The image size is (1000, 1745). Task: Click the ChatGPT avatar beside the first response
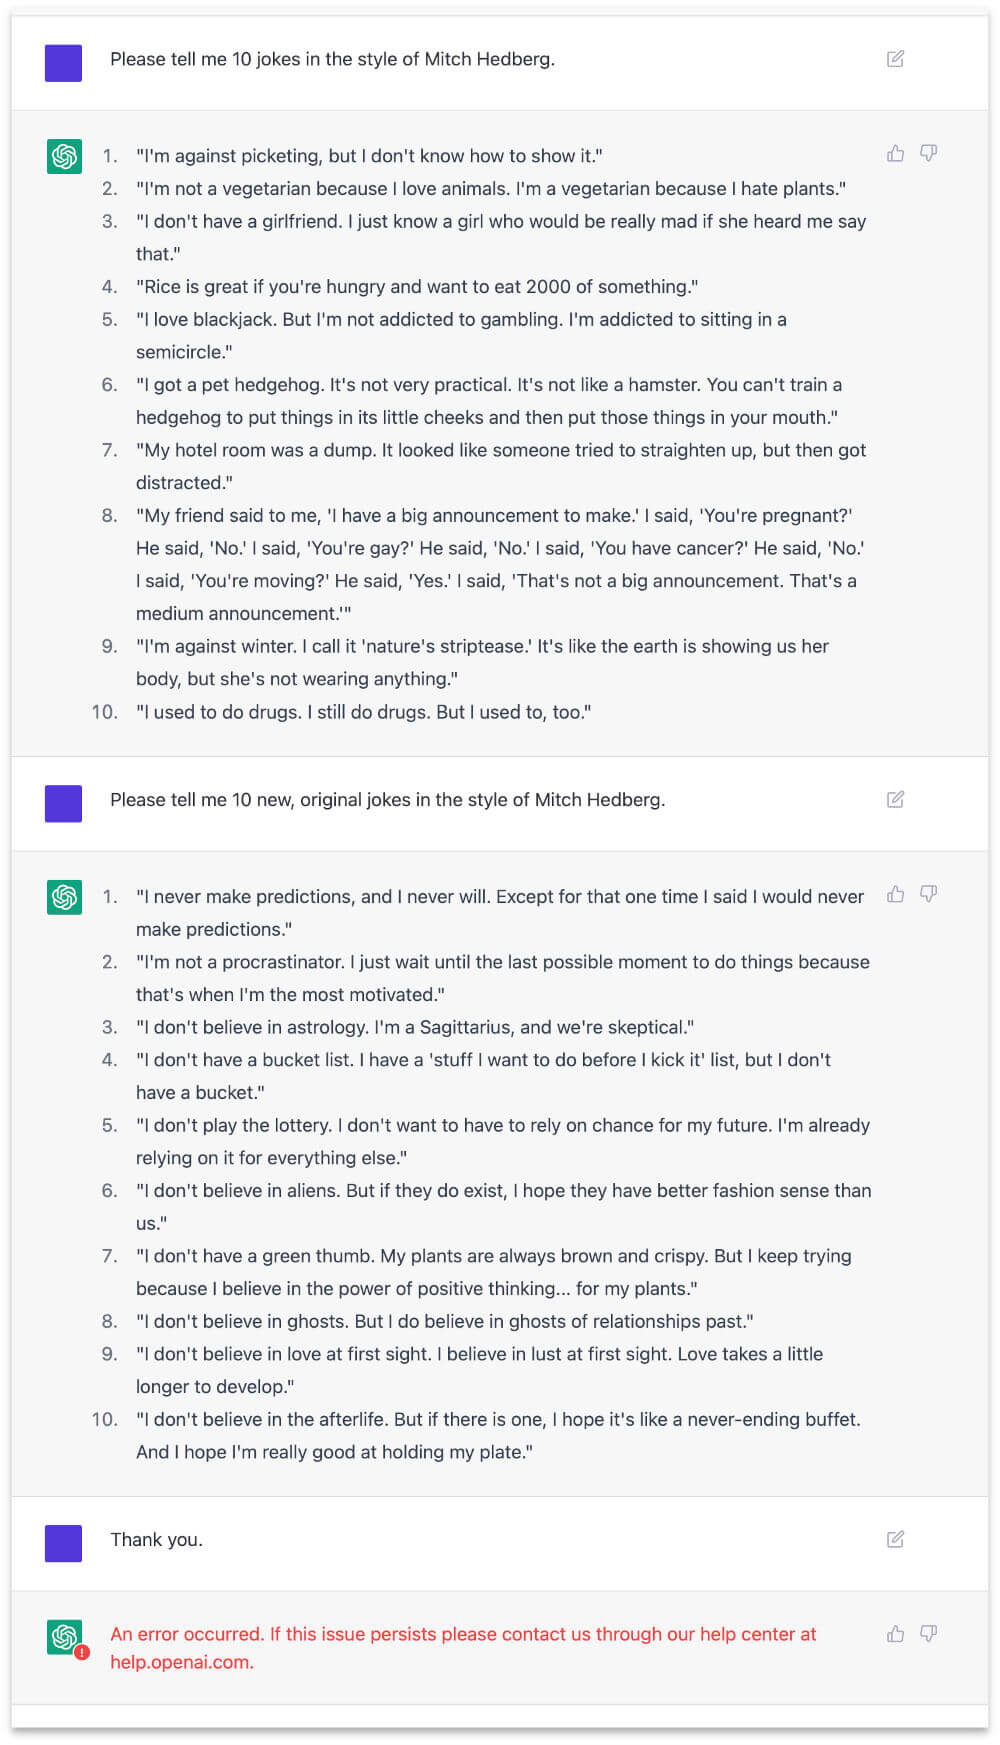click(63, 157)
